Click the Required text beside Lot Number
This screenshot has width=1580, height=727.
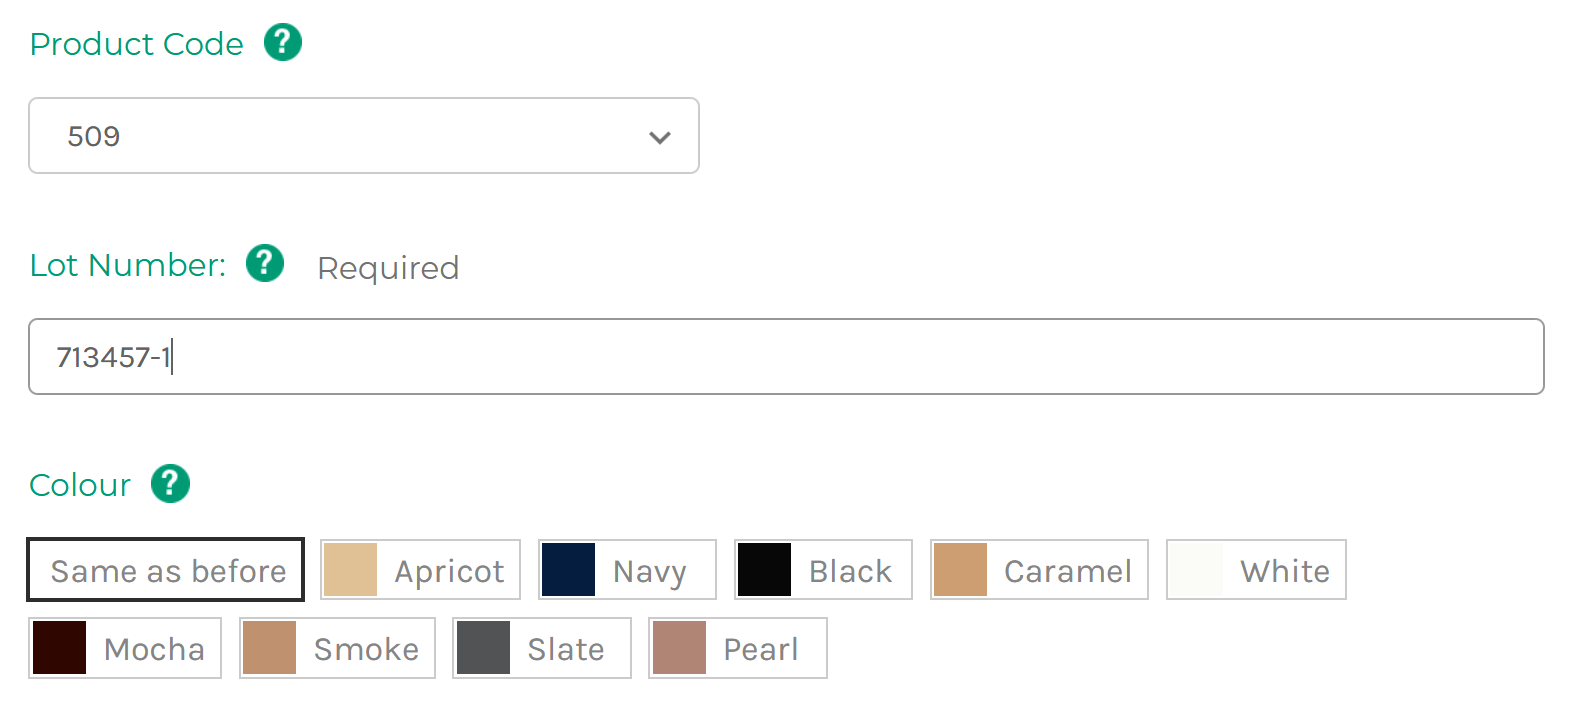click(388, 268)
